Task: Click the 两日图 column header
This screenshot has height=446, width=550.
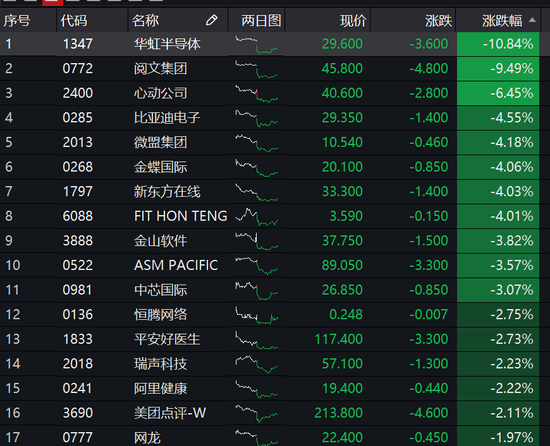Action: 261,21
